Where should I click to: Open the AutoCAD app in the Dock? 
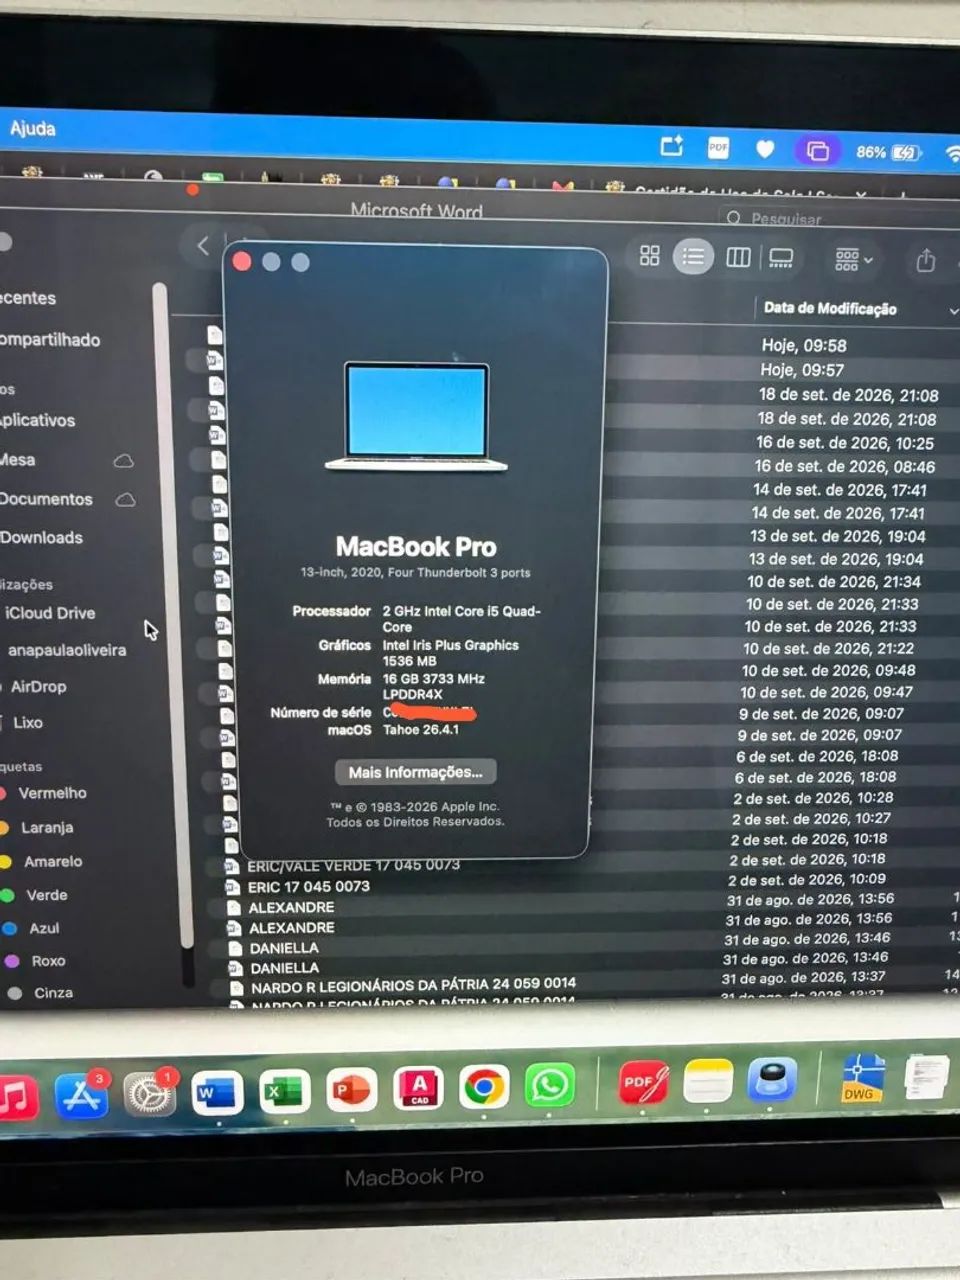point(418,1089)
